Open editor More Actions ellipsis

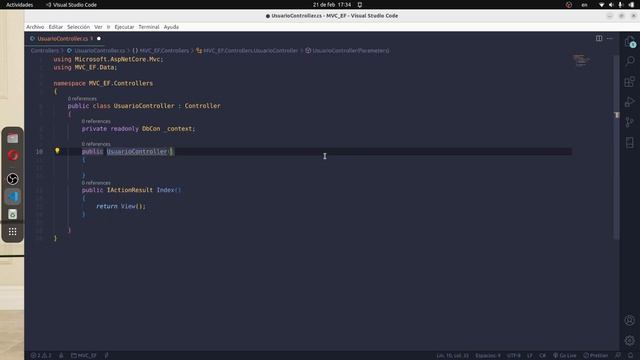point(610,38)
